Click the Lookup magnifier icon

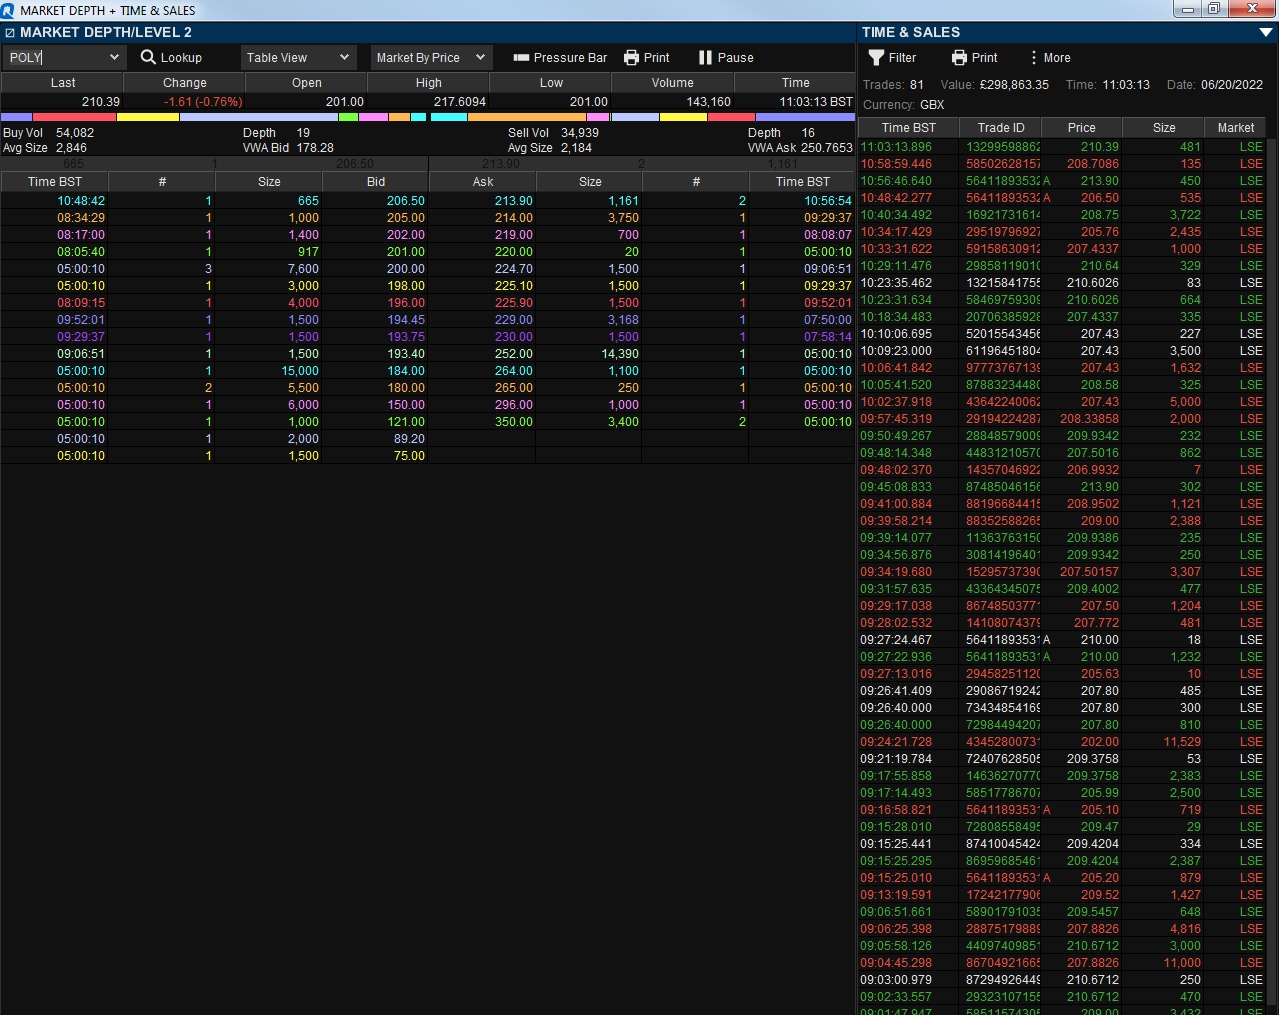(148, 57)
